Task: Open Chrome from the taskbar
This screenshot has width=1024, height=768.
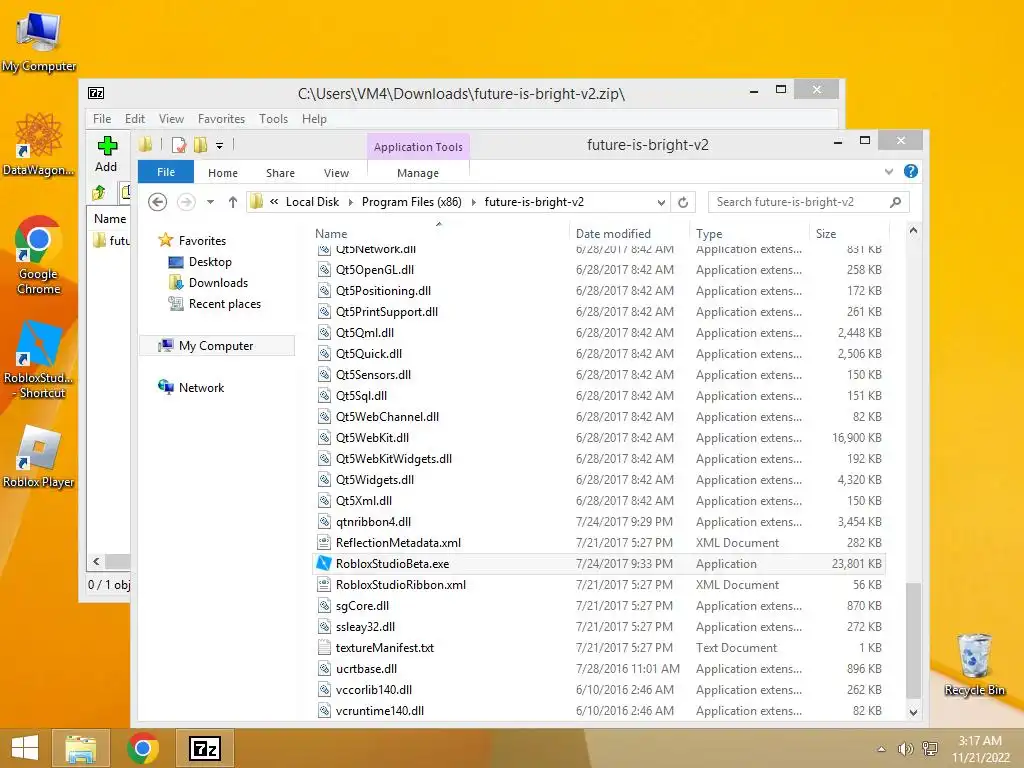Action: coord(142,748)
